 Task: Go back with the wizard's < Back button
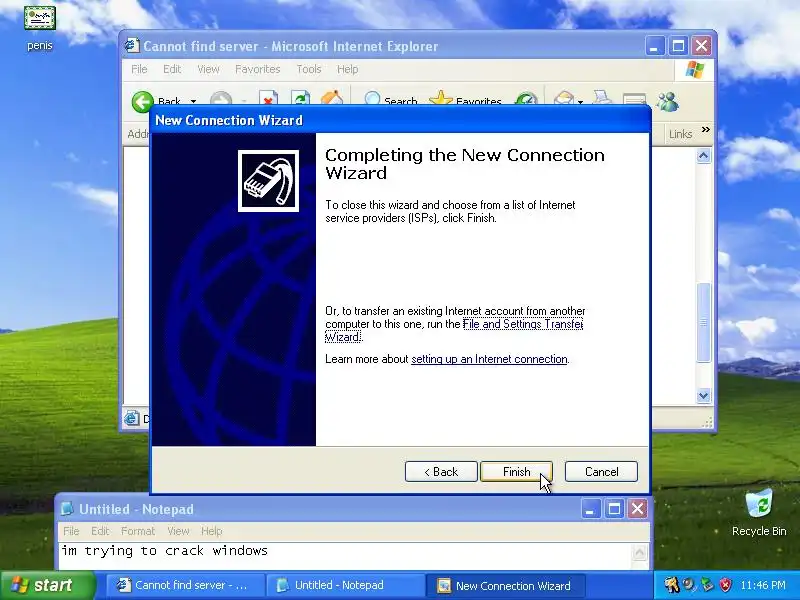[441, 472]
